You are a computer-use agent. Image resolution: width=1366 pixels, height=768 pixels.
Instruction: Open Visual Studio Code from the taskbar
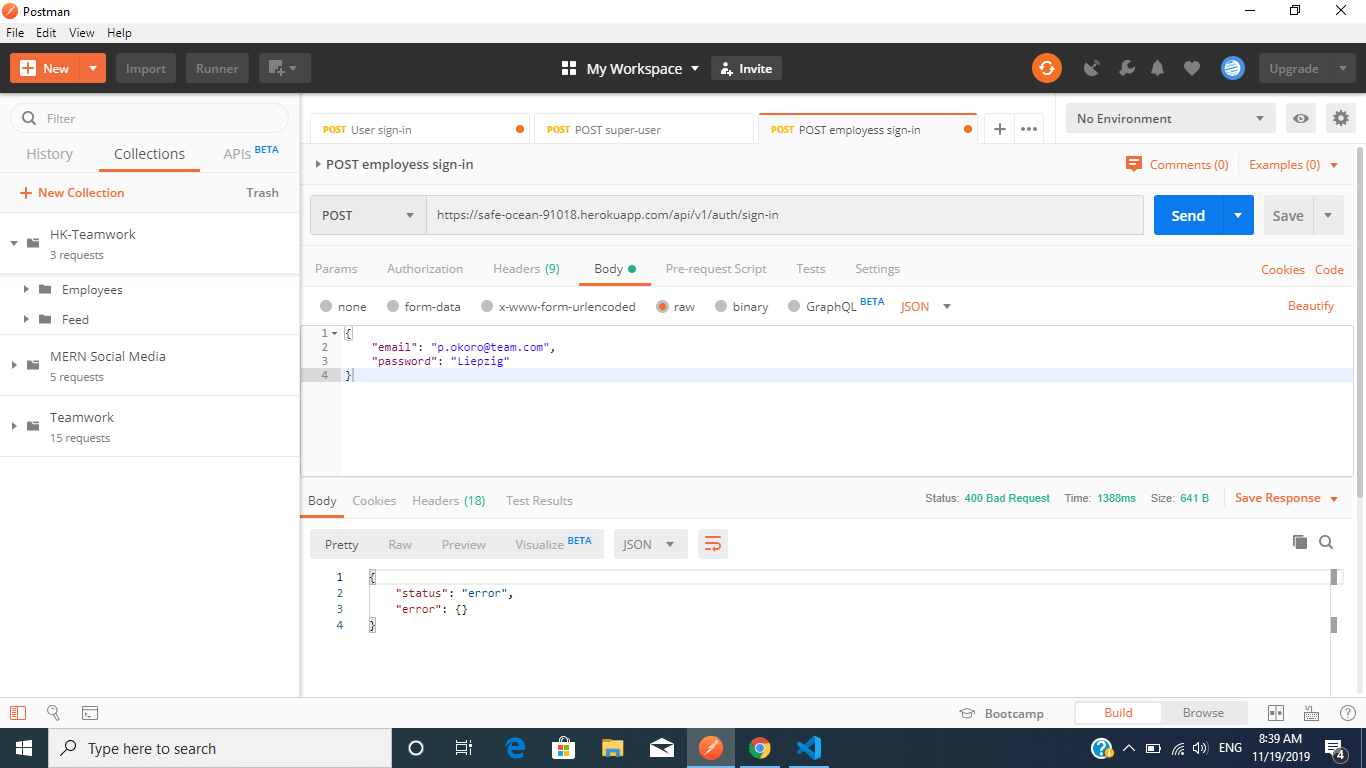click(x=809, y=748)
